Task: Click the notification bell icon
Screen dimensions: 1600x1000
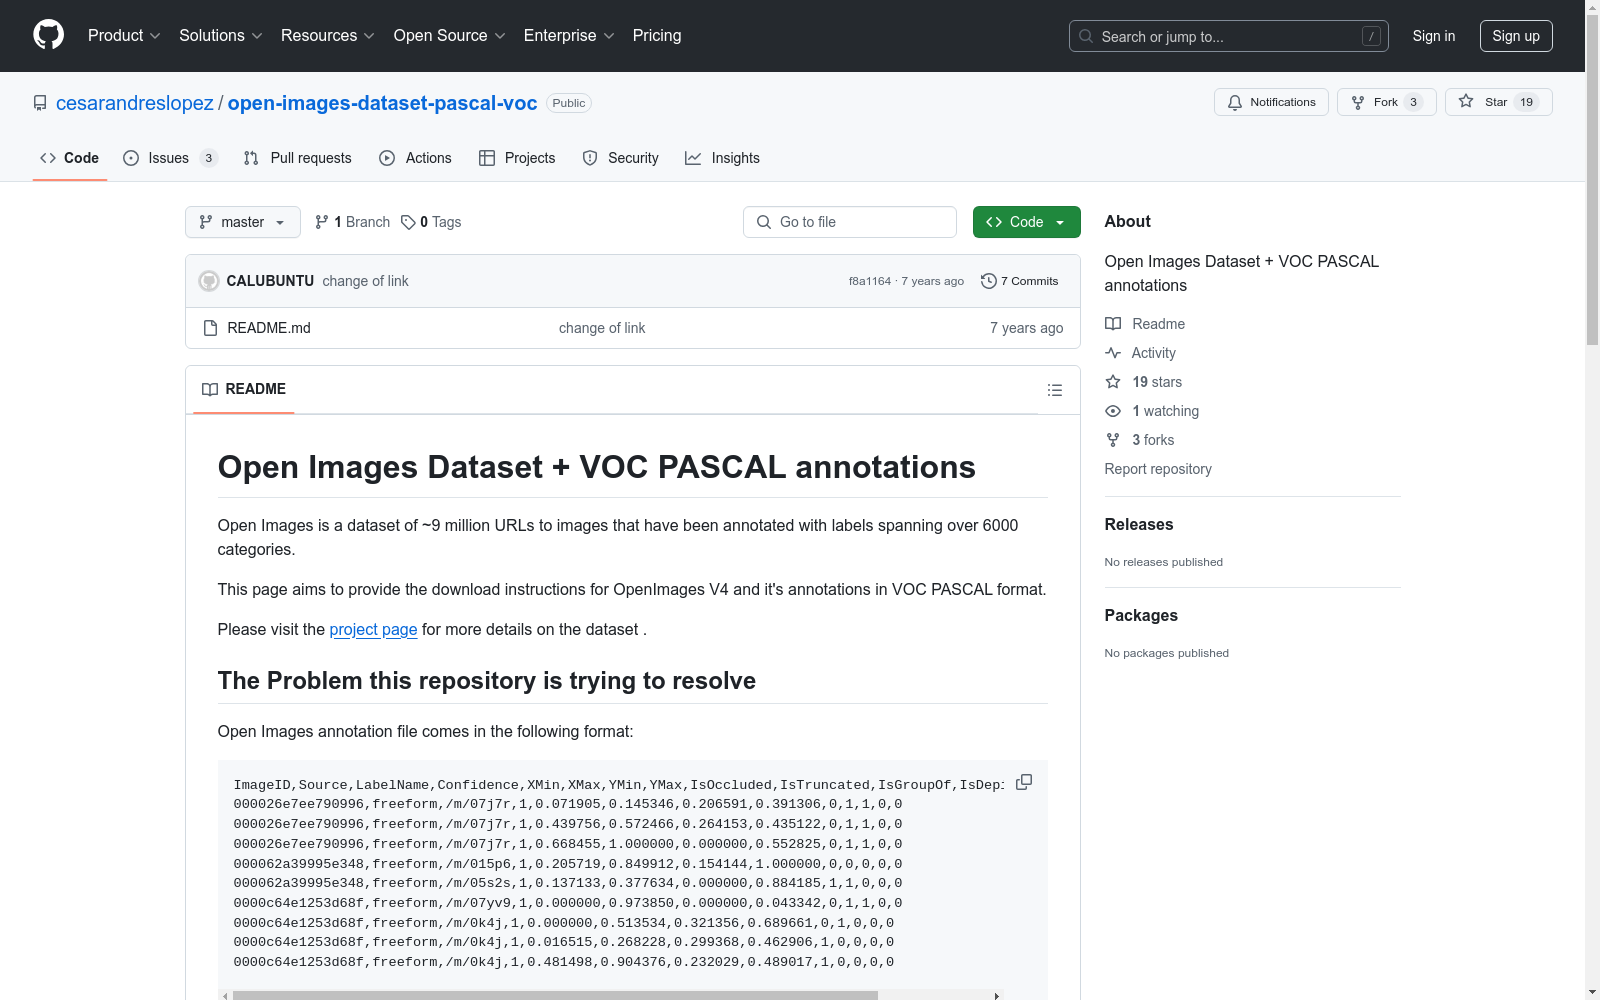Action: pyautogui.click(x=1235, y=102)
